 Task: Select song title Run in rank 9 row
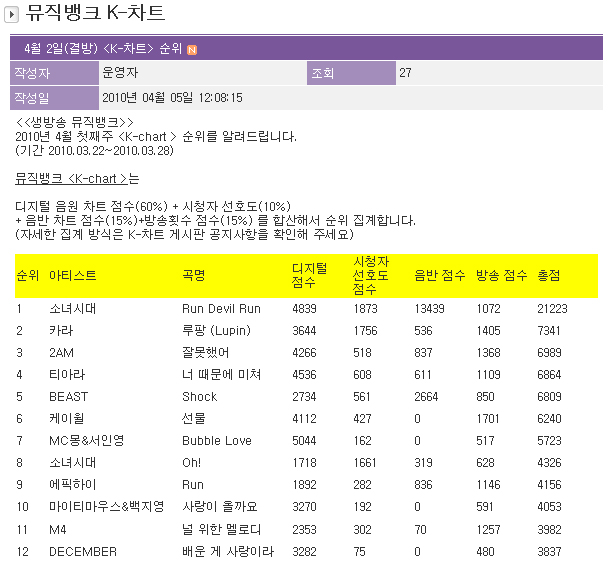tap(193, 485)
